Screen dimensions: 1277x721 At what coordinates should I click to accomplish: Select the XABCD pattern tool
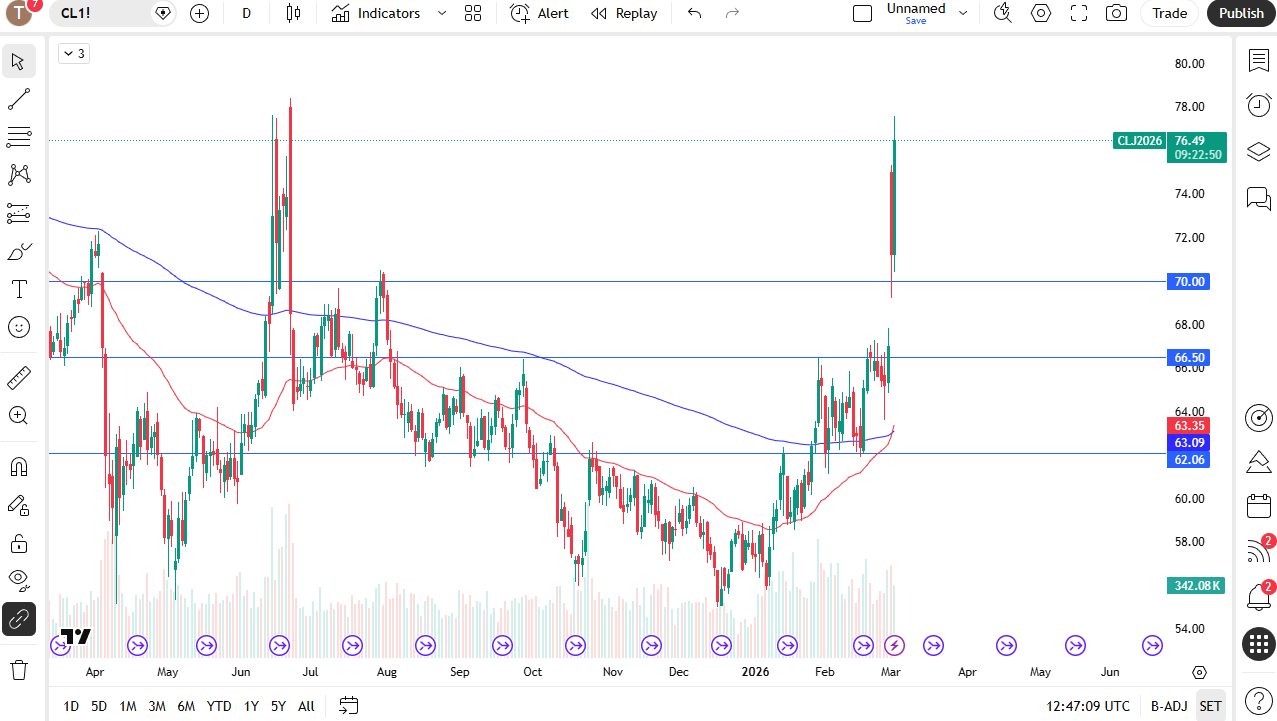(19, 175)
